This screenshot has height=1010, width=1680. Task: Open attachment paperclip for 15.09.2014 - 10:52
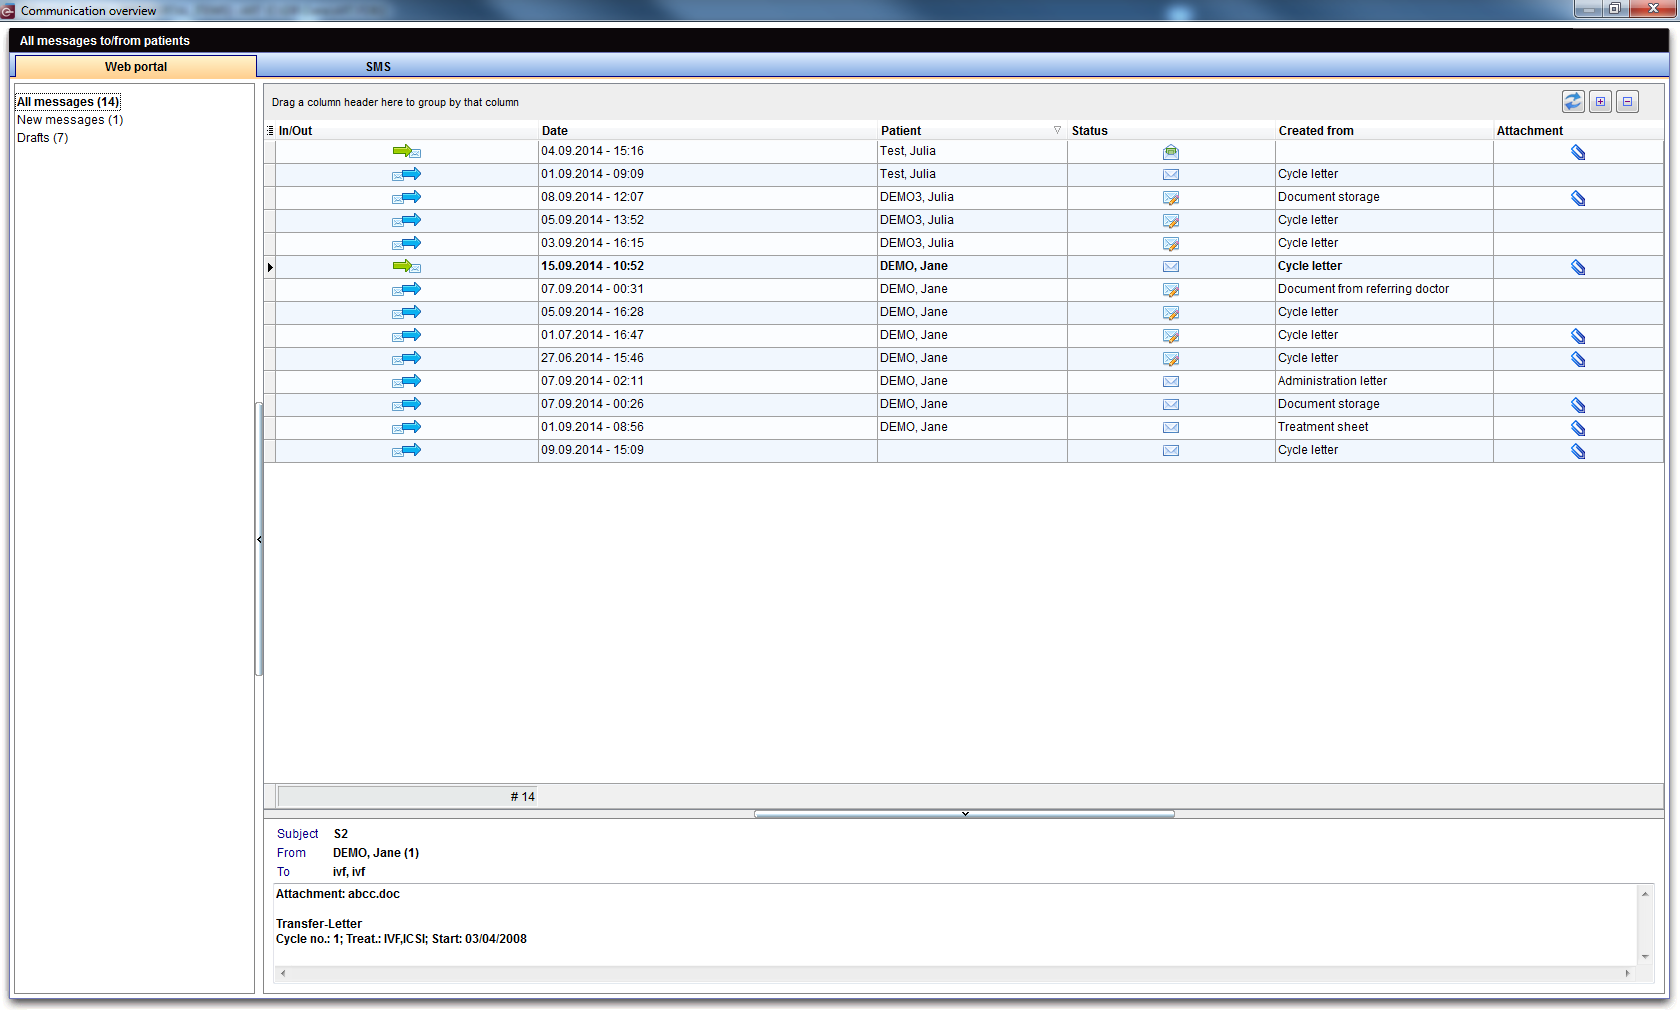(1578, 267)
